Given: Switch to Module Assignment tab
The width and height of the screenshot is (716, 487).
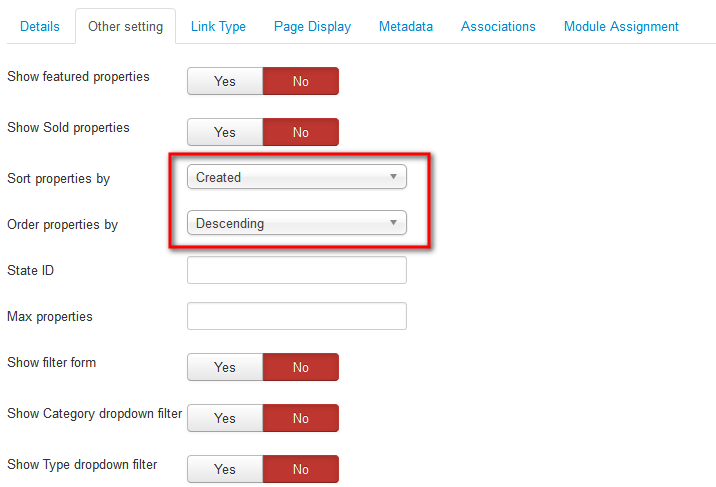Looking at the screenshot, I should tap(621, 26).
